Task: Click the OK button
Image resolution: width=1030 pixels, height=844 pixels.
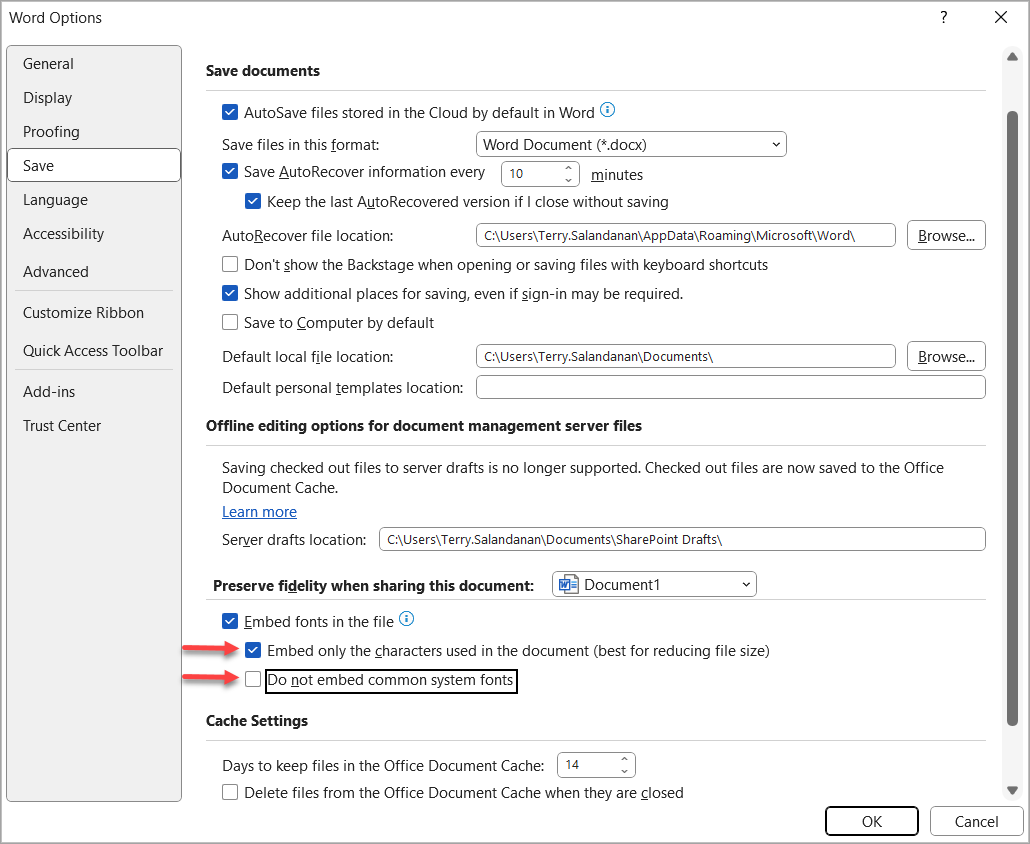Action: [x=872, y=821]
